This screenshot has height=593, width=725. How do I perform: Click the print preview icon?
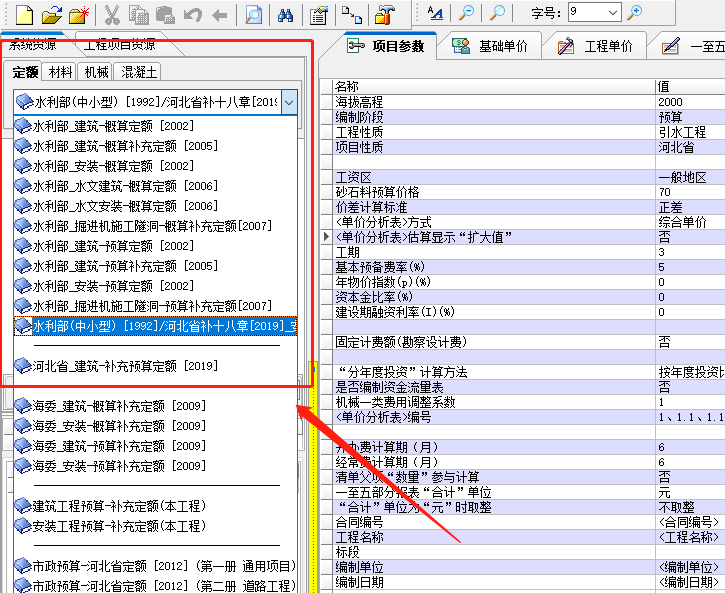coord(254,14)
